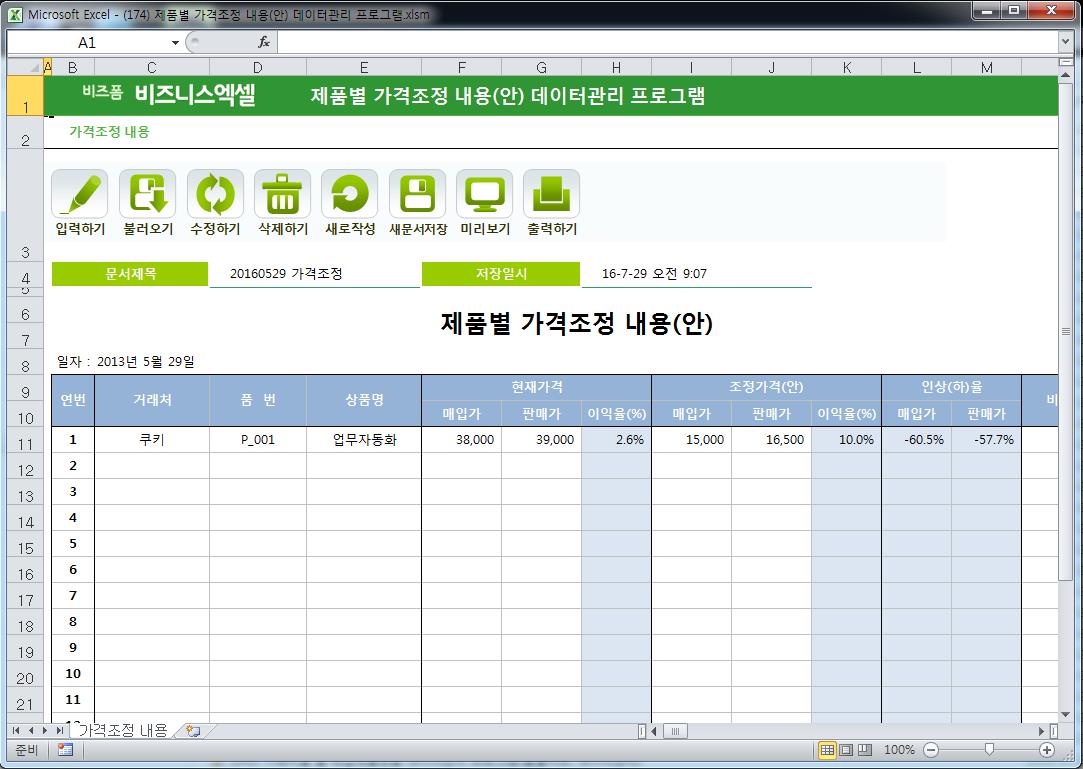The width and height of the screenshot is (1083, 769).
Task: Open the Name Box dropdown arrow
Action: point(175,43)
